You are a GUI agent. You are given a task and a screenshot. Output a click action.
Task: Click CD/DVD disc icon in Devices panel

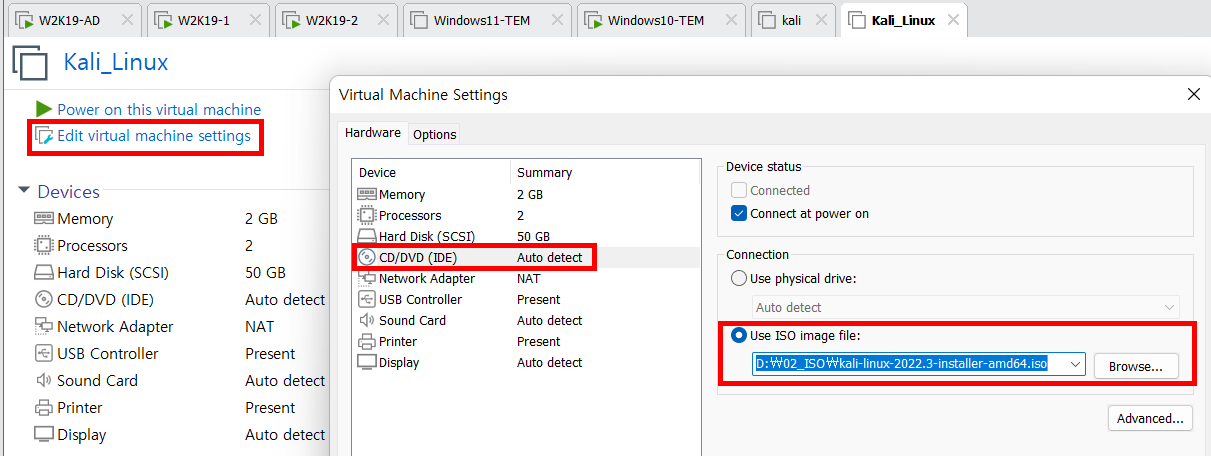pos(43,299)
